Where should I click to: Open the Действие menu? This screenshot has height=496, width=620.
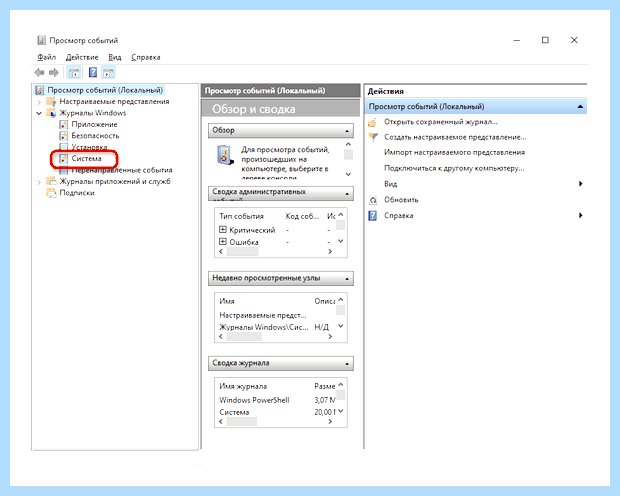pos(82,57)
